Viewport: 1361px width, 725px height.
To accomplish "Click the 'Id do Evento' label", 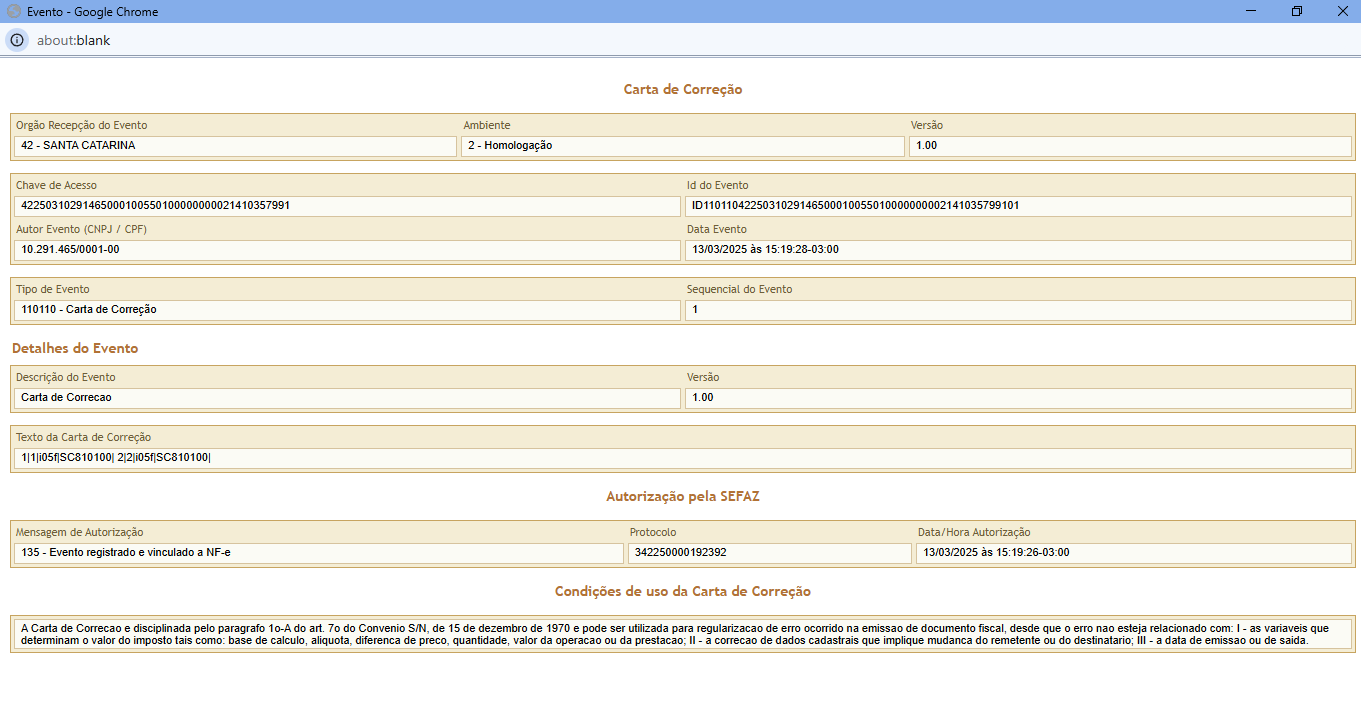I will point(718,186).
